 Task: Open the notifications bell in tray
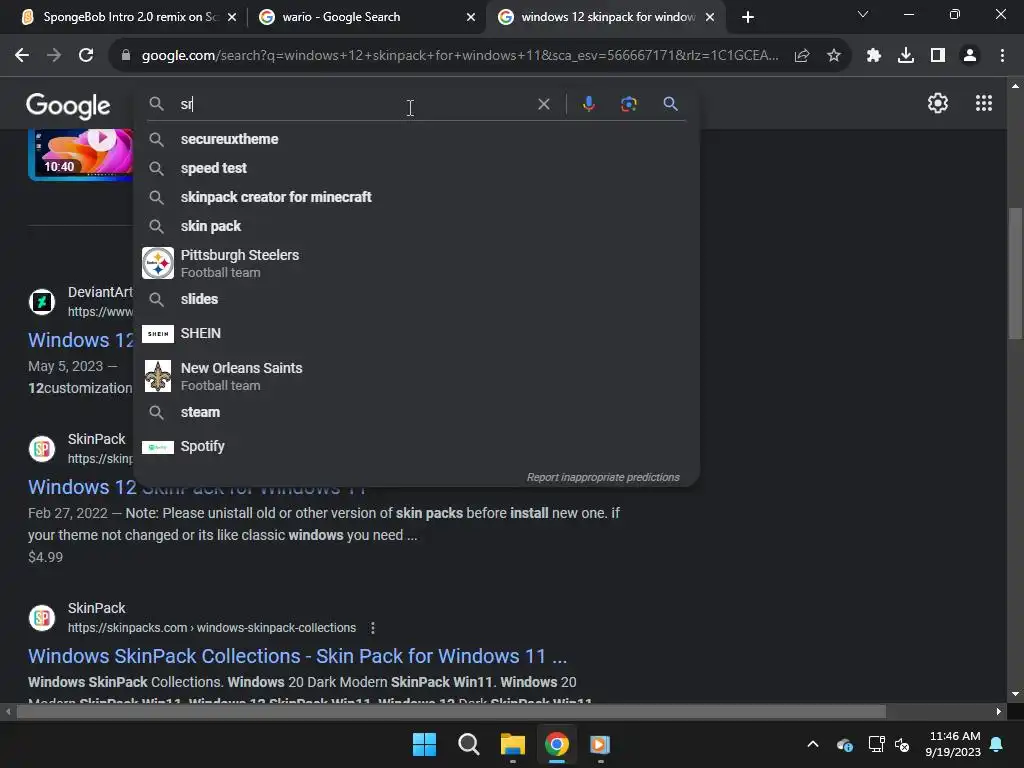(997, 744)
